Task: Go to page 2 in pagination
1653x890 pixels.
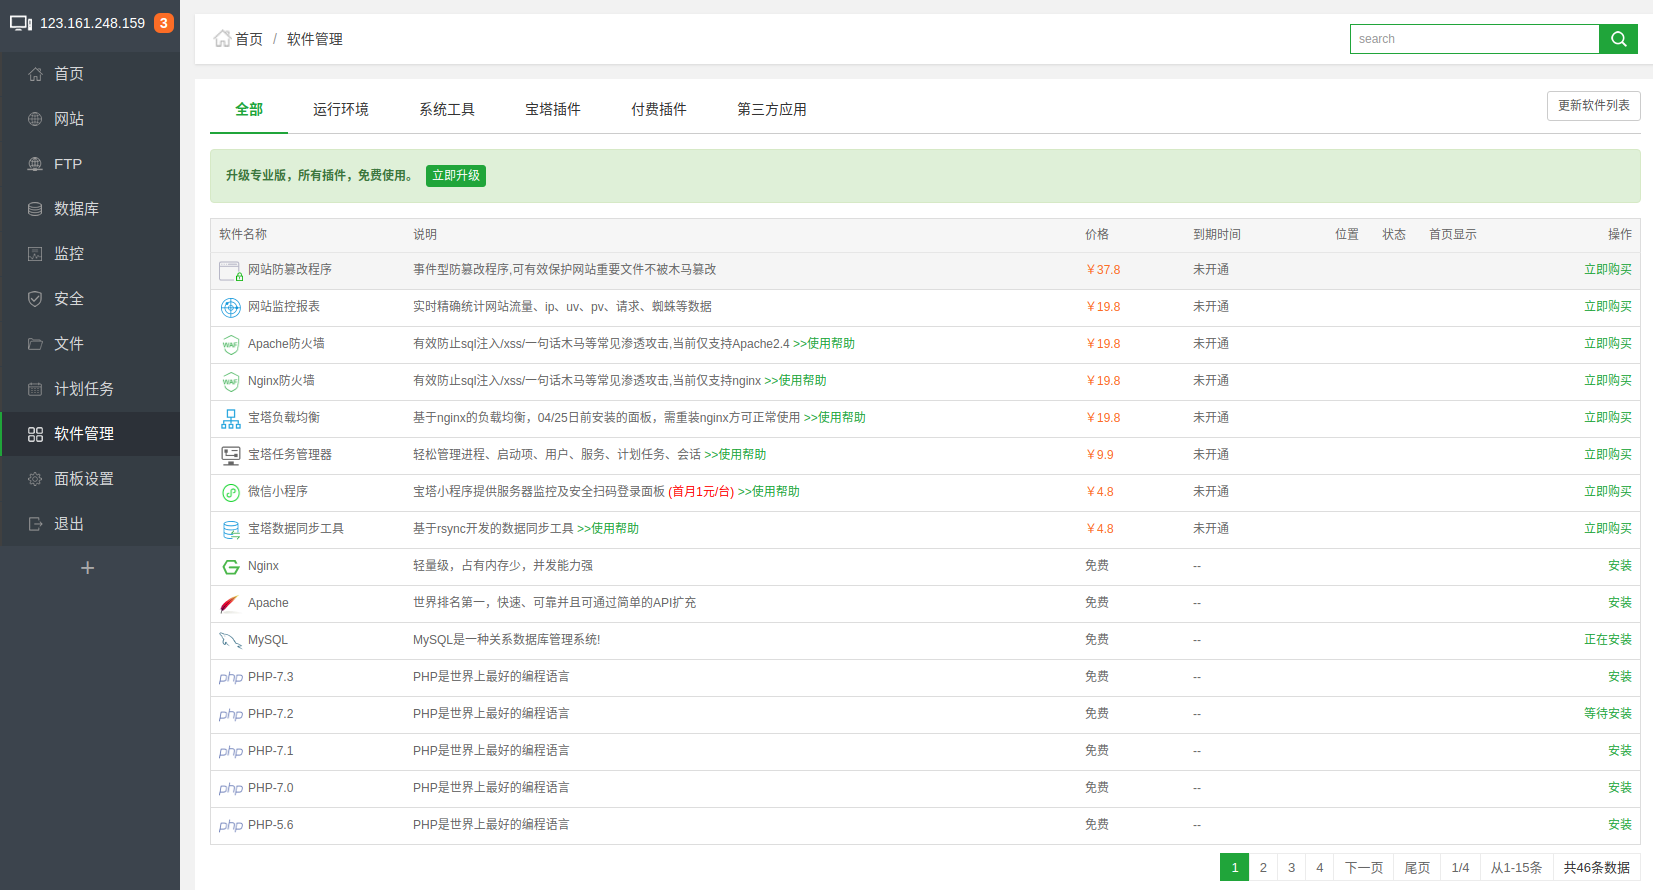Action: 1263,867
